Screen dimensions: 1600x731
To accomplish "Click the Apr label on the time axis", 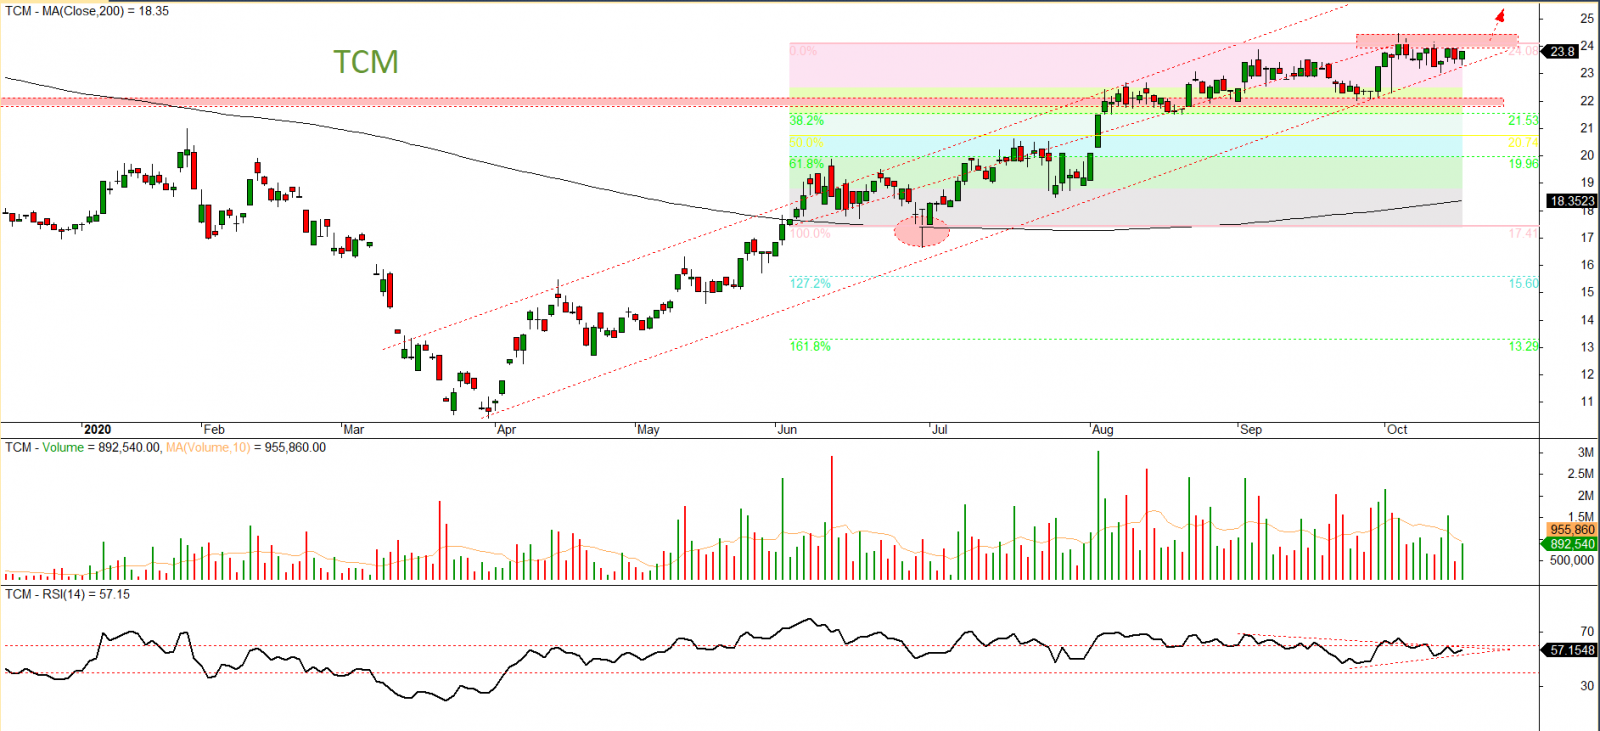I will [x=506, y=429].
